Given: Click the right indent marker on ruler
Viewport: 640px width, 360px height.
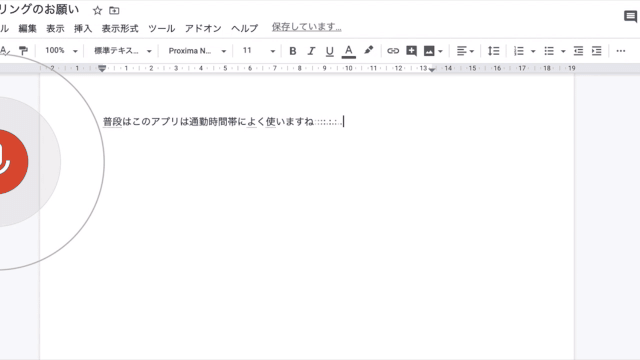Looking at the screenshot, I should 432,69.
